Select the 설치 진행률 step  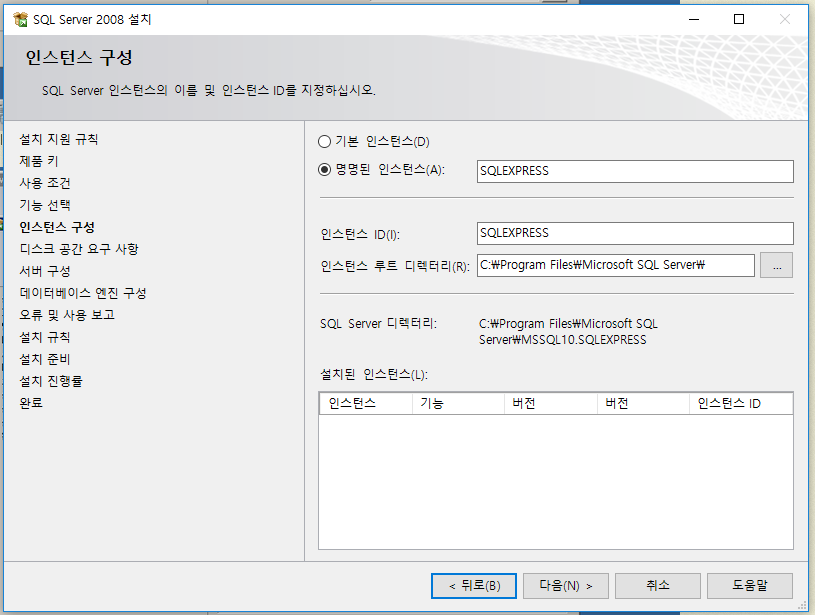pos(51,381)
